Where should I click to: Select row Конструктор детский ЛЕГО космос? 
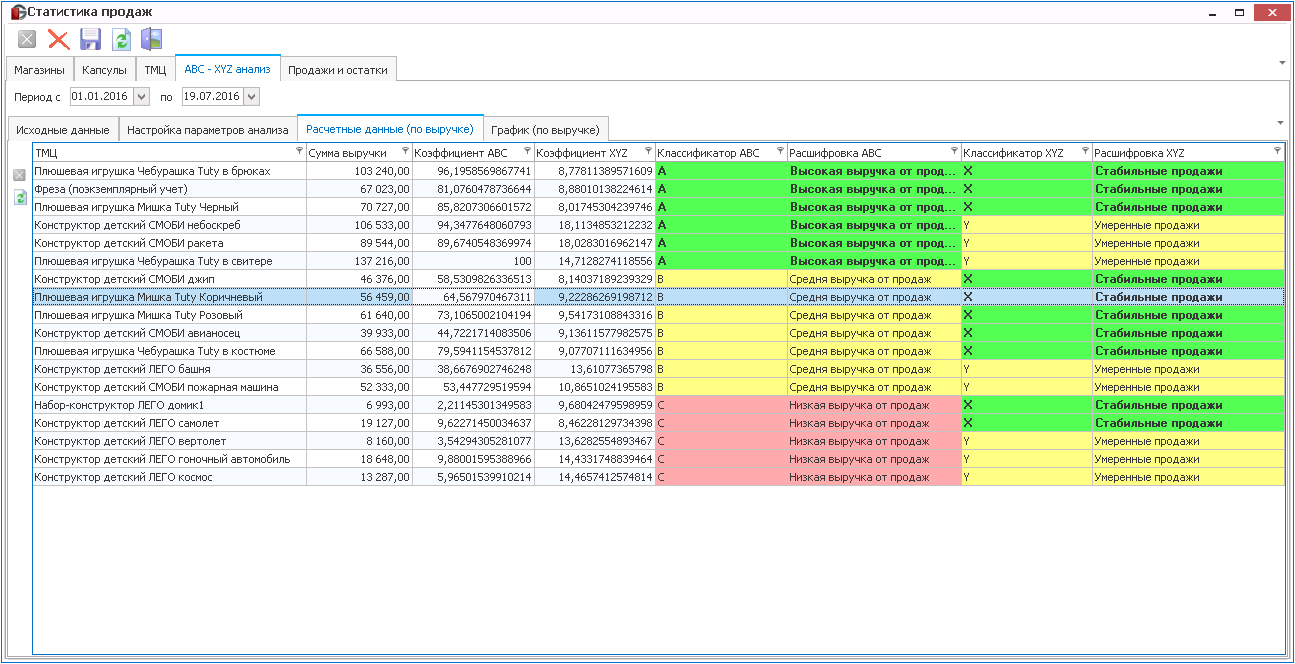(x=658, y=477)
